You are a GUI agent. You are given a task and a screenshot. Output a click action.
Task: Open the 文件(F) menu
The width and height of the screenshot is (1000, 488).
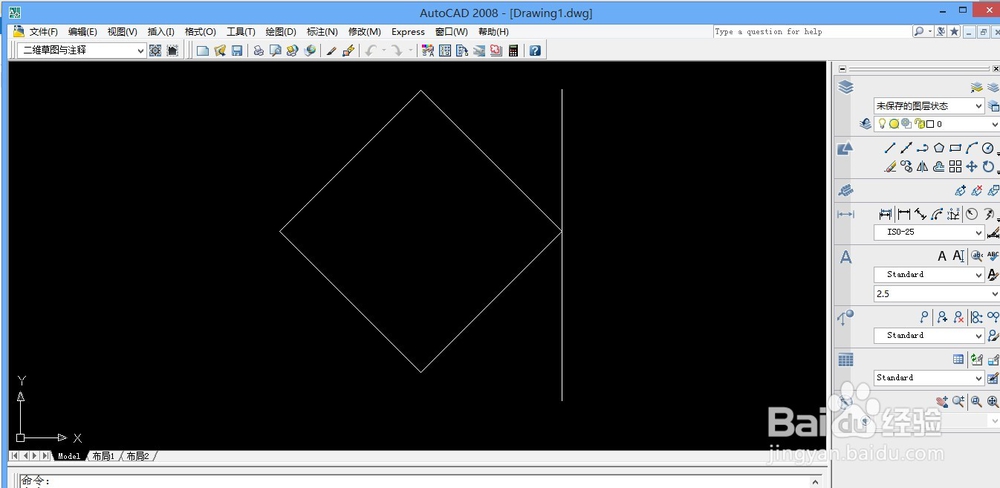43,32
